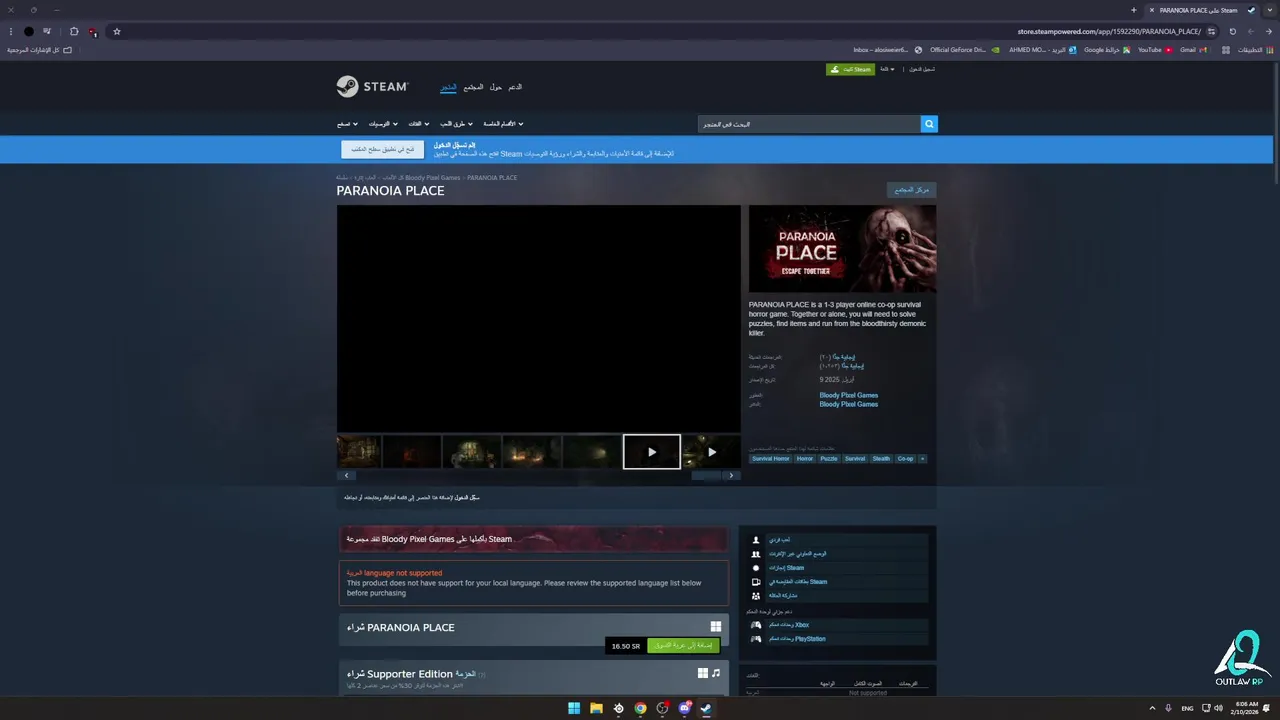Click the green Add to Cart button
The width and height of the screenshot is (1280, 720).
click(x=683, y=646)
